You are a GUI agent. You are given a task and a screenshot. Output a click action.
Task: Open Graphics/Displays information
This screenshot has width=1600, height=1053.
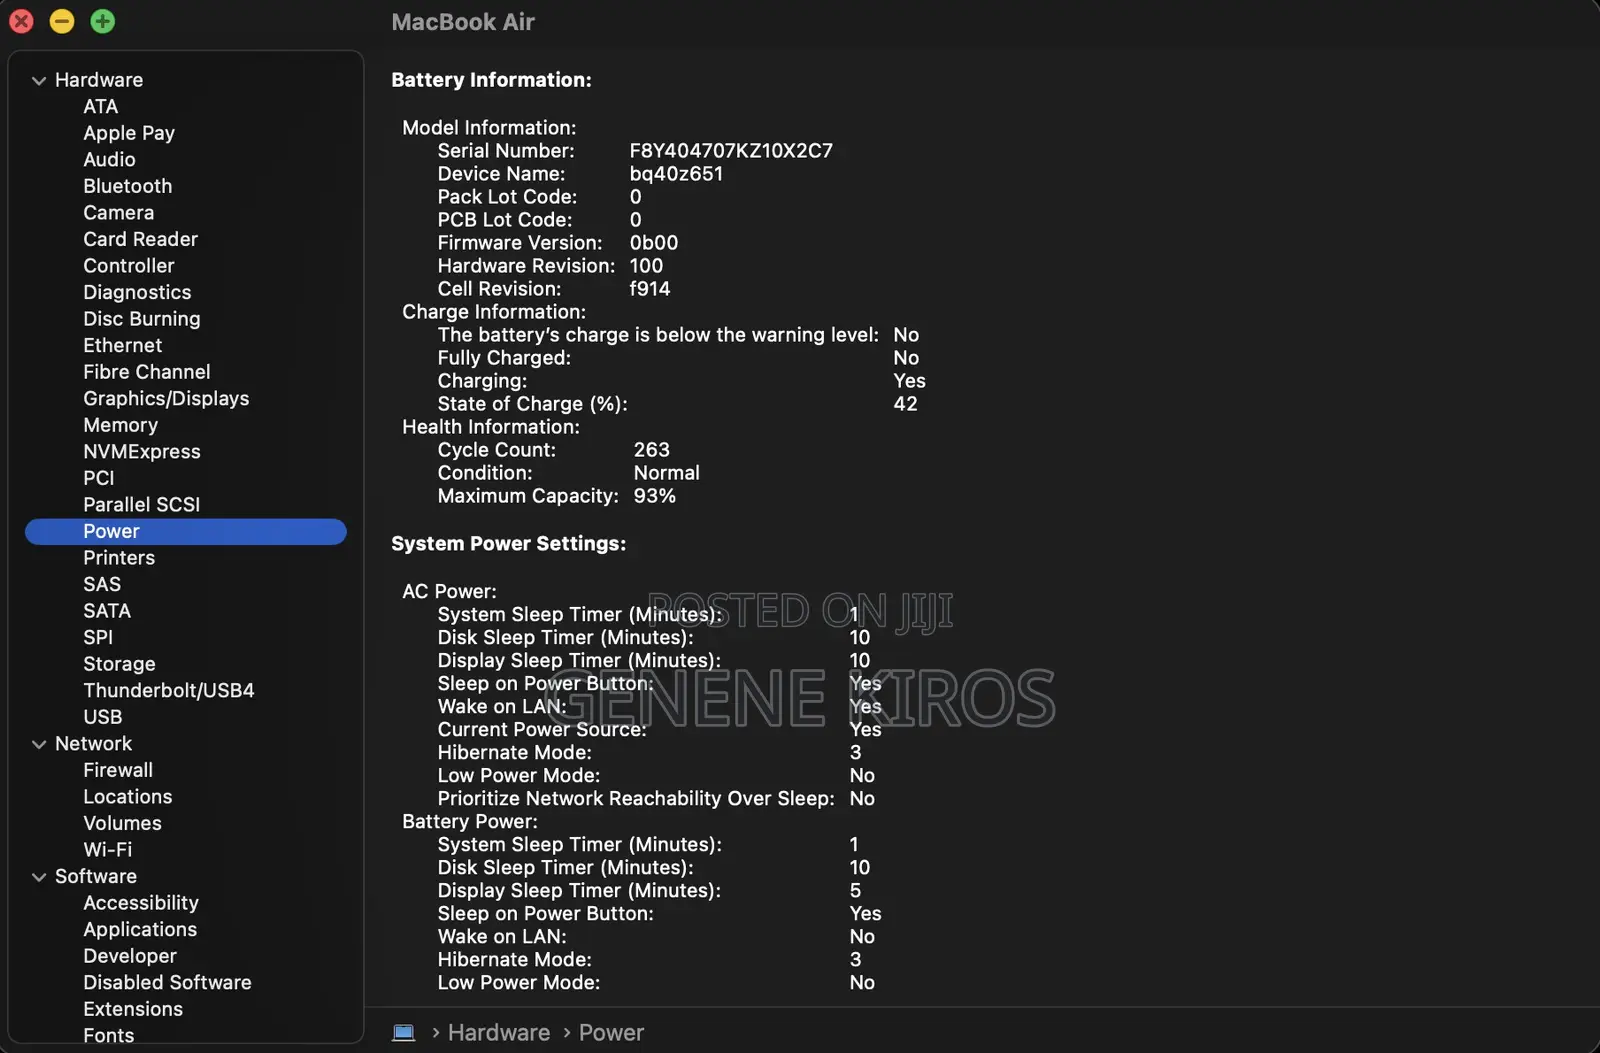(x=166, y=398)
